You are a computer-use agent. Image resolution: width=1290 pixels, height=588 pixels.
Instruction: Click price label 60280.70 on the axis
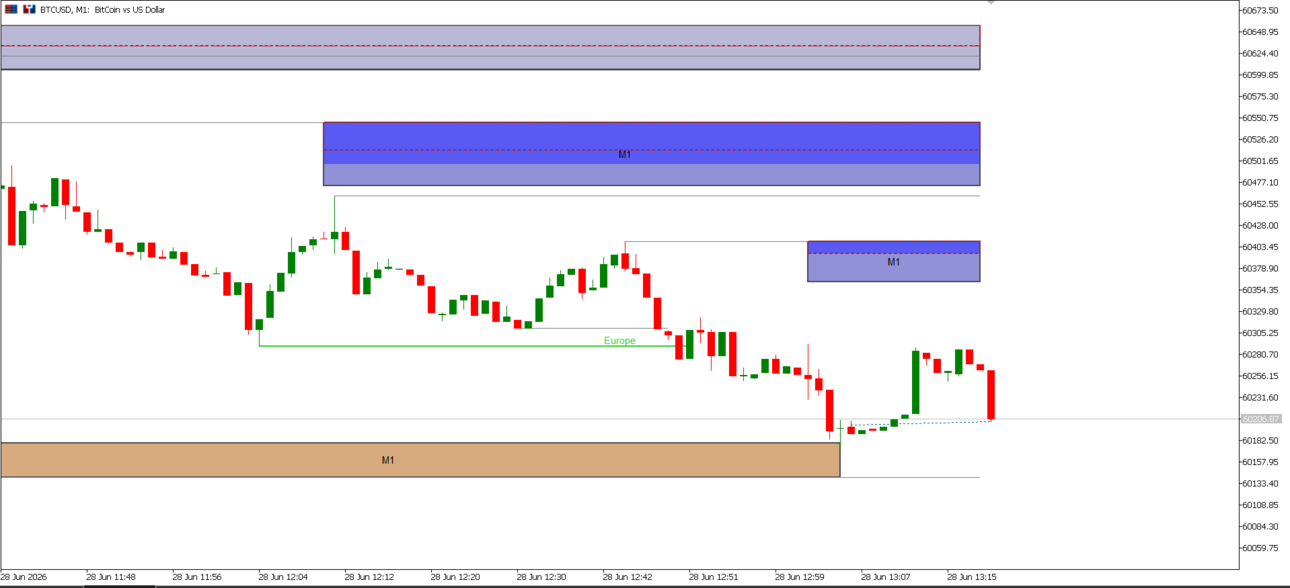(x=1260, y=354)
